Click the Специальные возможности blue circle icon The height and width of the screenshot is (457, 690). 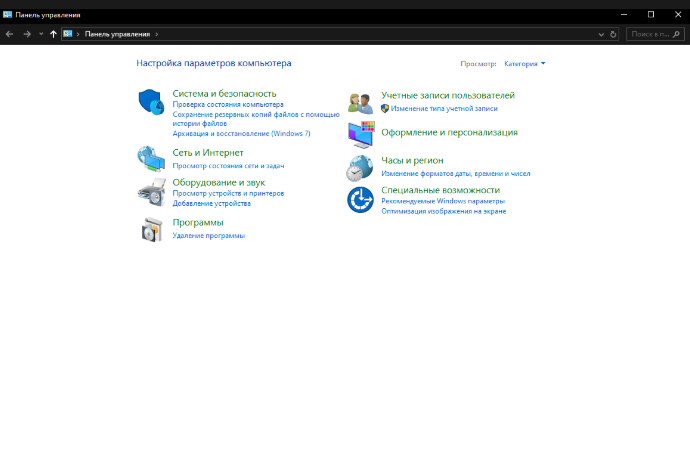tap(360, 200)
